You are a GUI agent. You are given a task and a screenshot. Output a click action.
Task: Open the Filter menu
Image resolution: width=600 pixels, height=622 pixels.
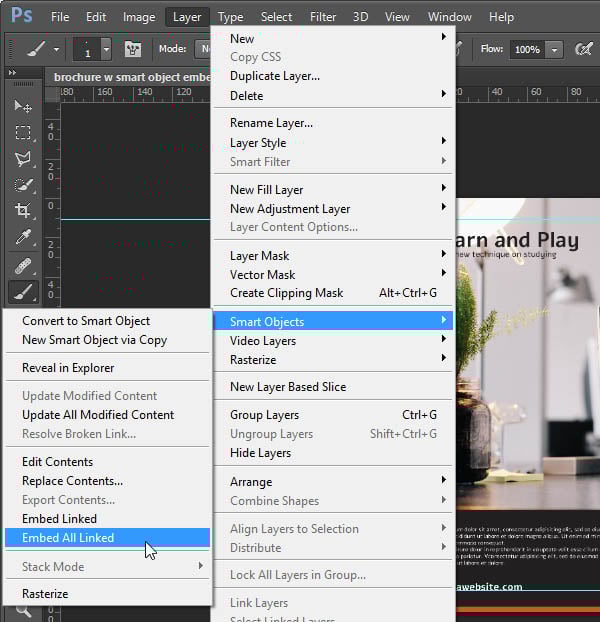pyautogui.click(x=323, y=17)
